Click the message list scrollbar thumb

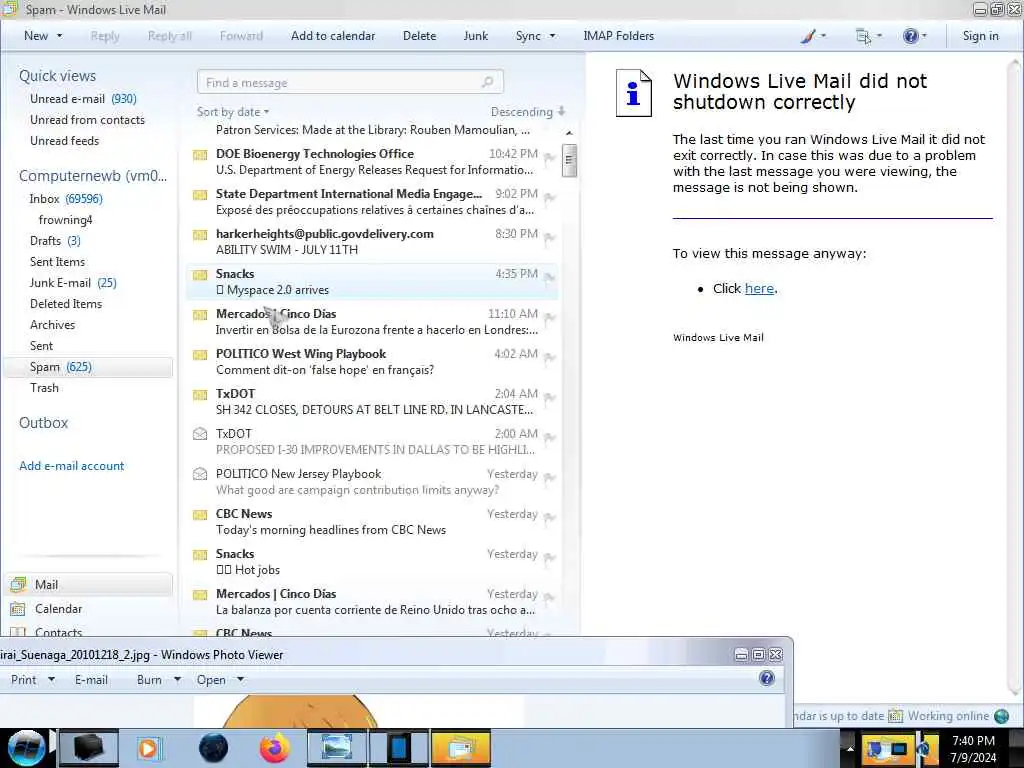click(569, 160)
